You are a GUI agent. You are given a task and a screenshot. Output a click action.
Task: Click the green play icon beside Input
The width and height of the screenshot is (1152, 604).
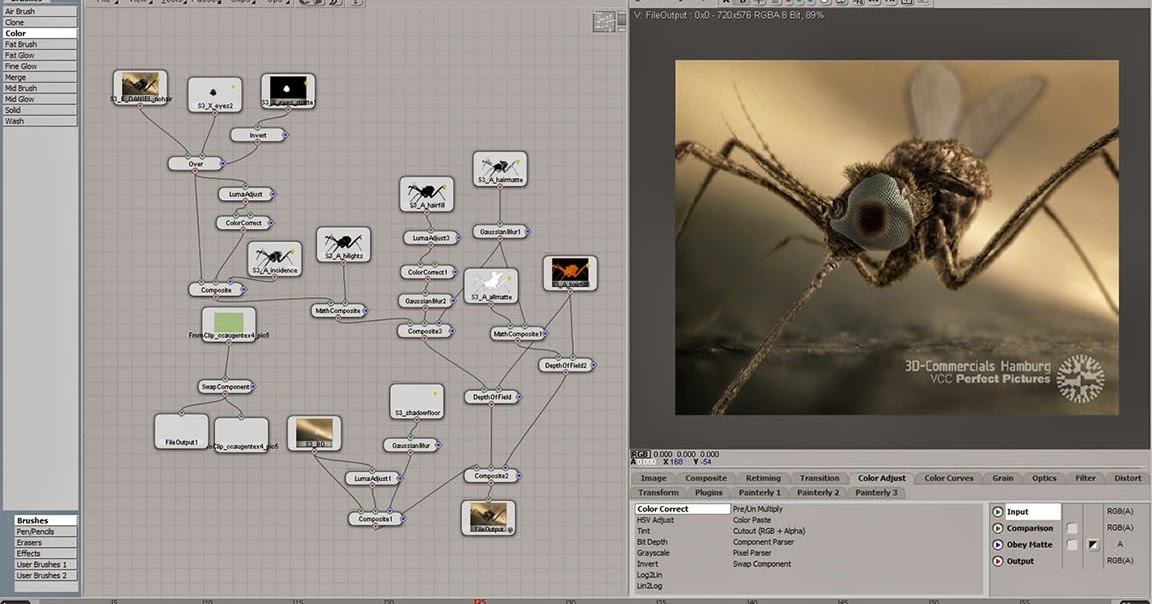coord(998,511)
